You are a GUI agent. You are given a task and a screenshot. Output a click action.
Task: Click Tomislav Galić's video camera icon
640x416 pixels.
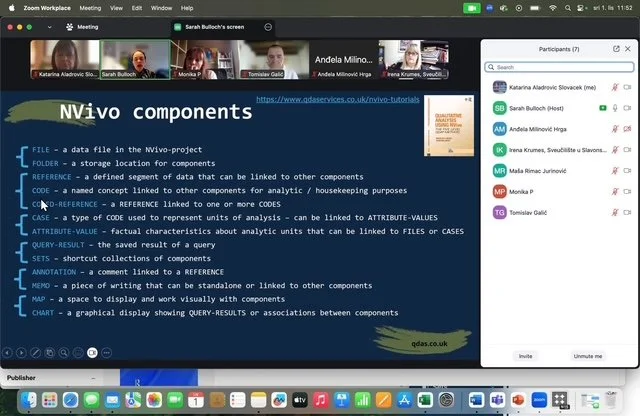tap(627, 212)
